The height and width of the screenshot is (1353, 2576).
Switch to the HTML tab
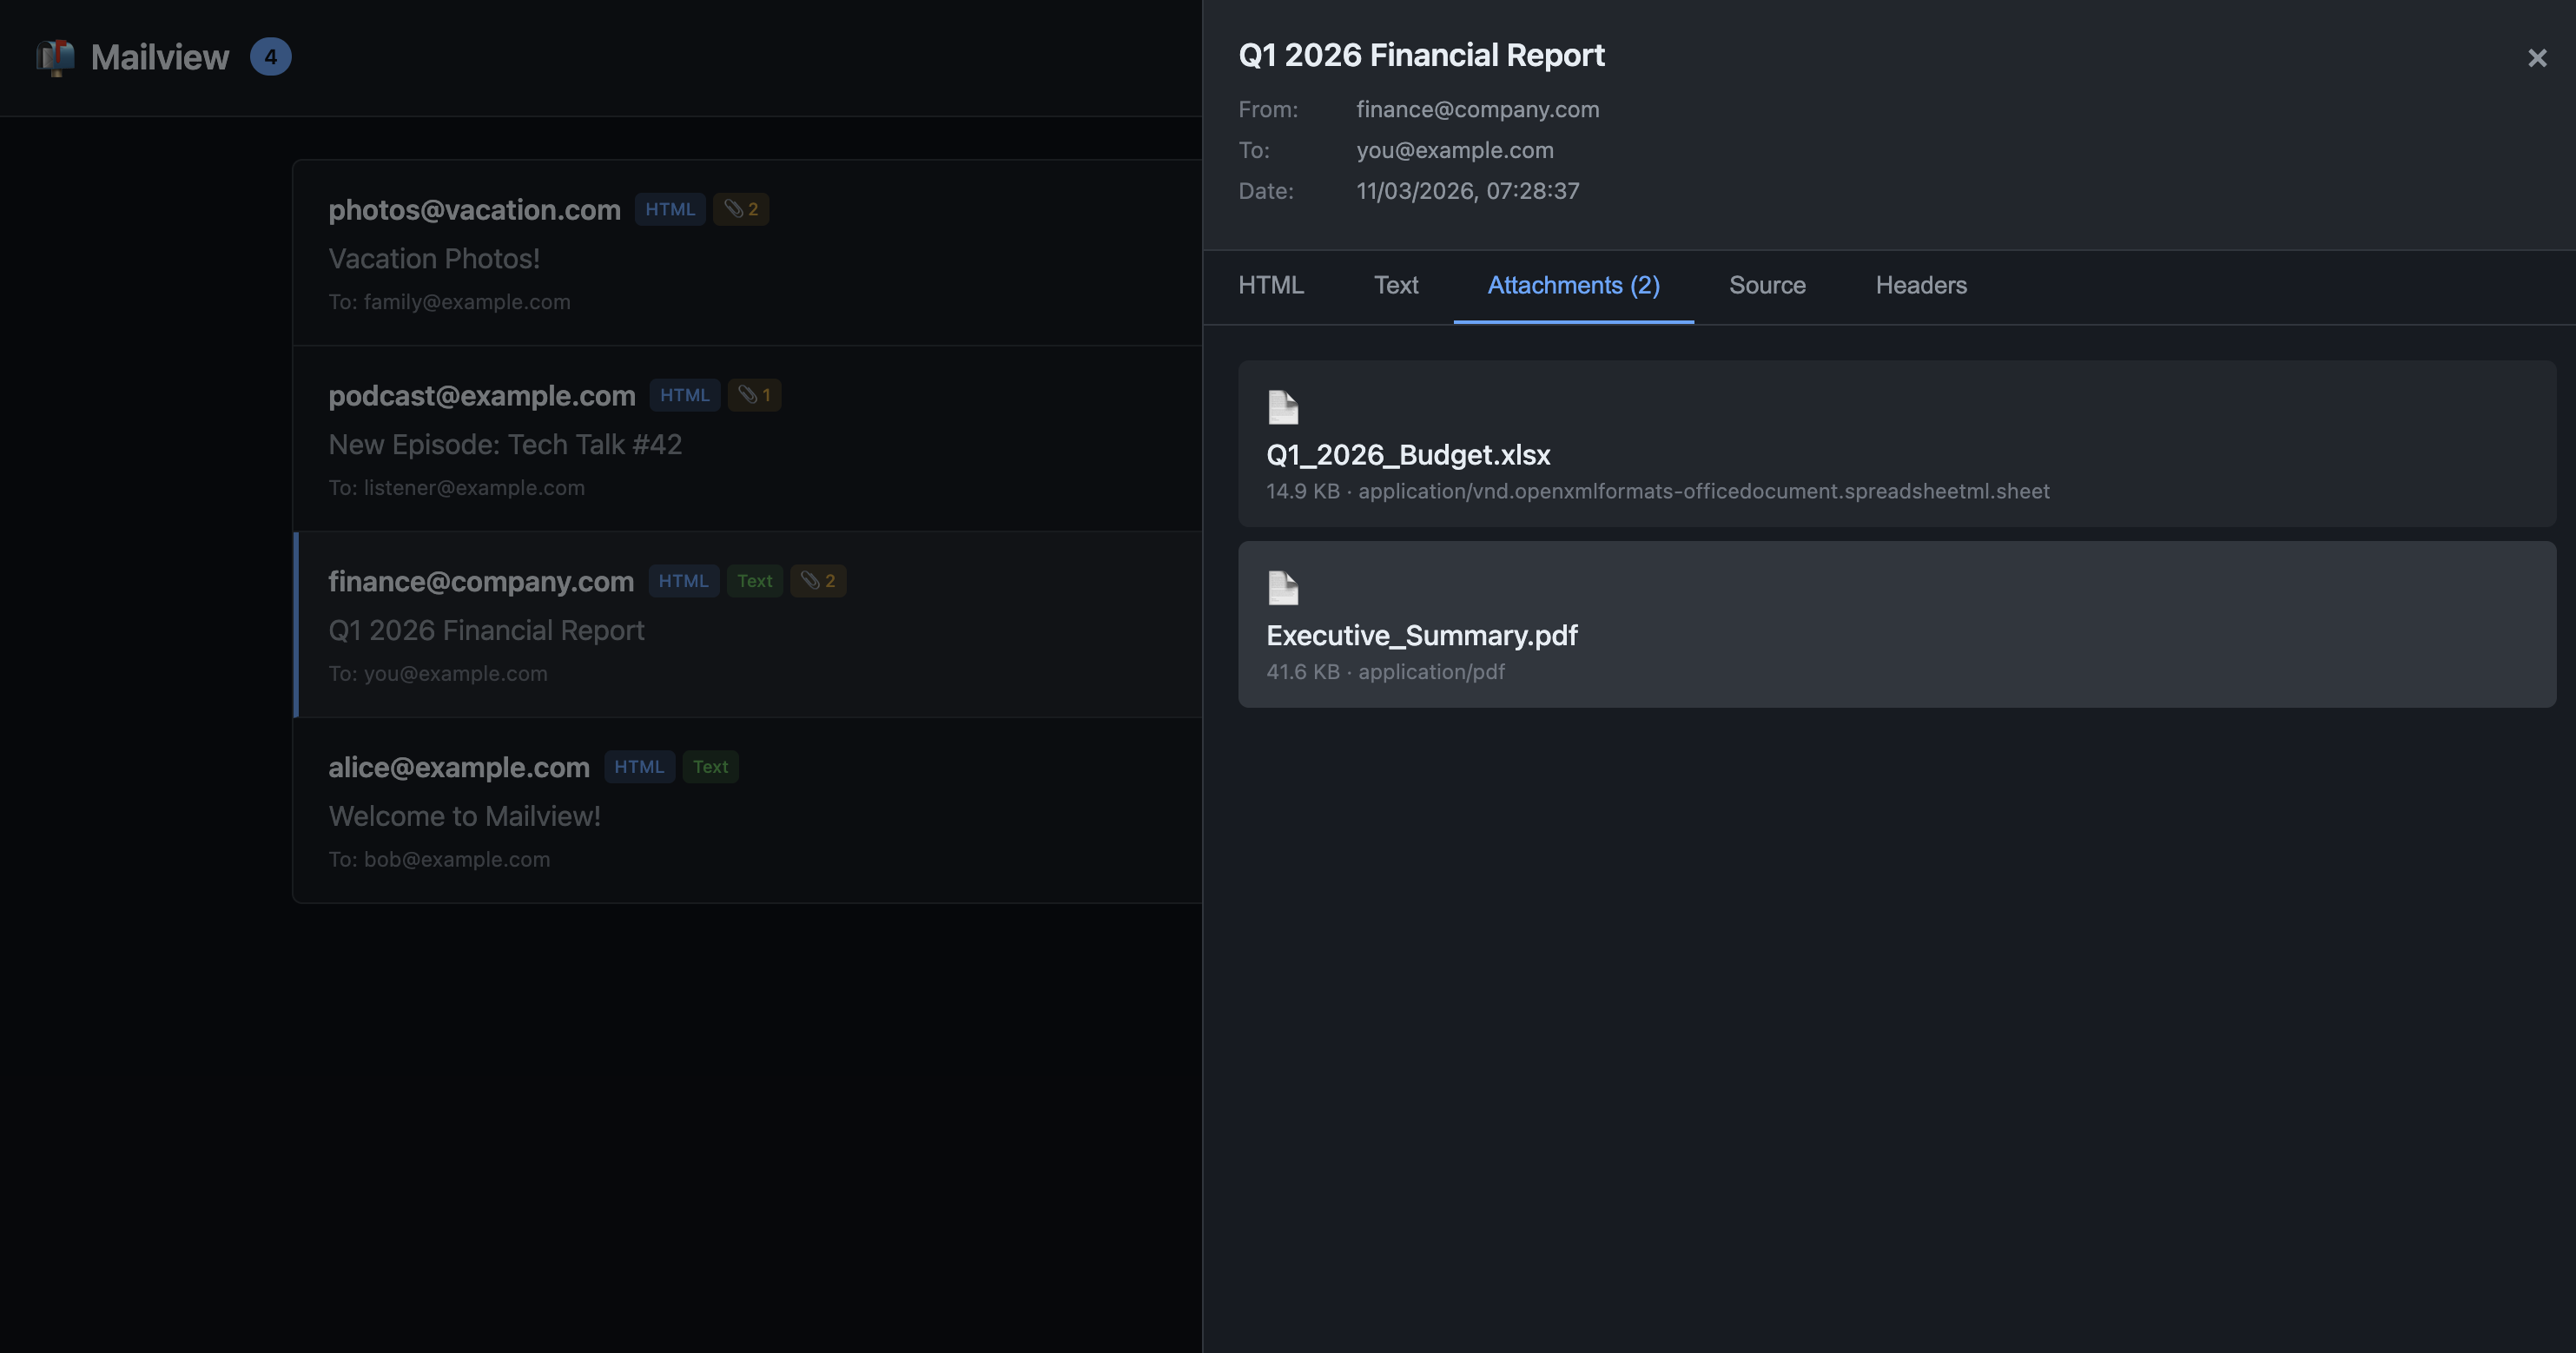pyautogui.click(x=1271, y=286)
